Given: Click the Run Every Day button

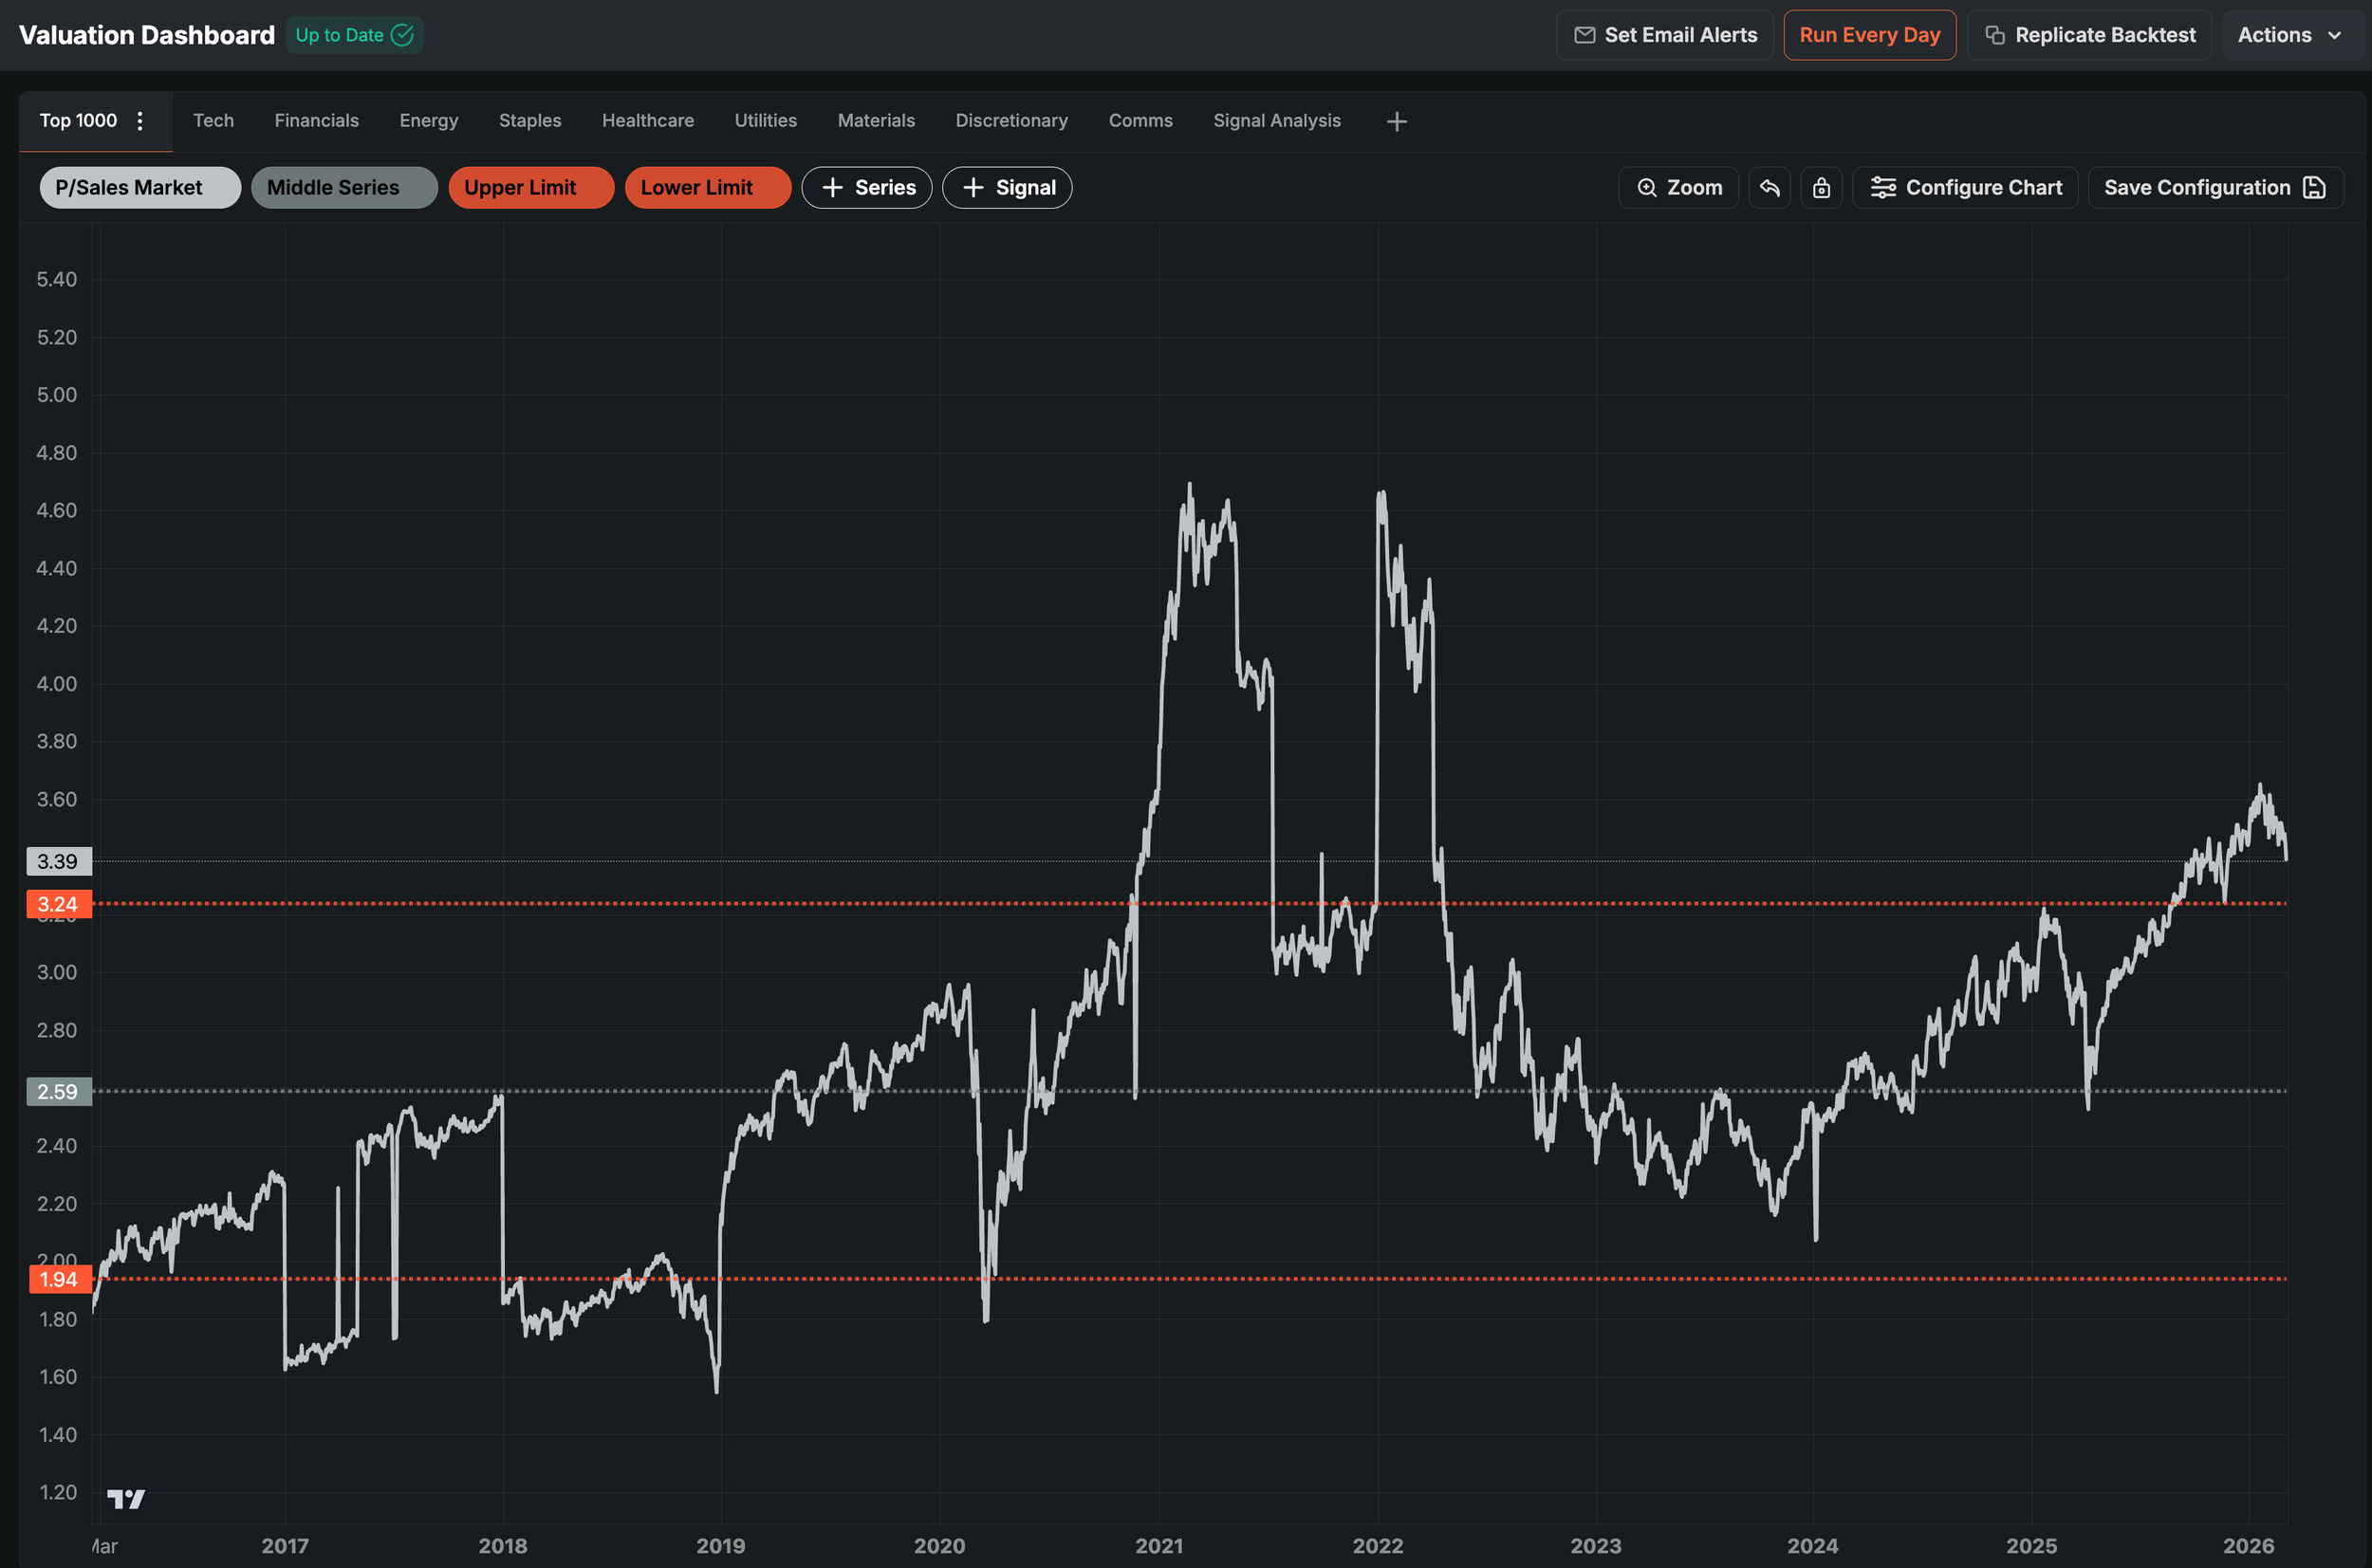Looking at the screenshot, I should point(1868,35).
